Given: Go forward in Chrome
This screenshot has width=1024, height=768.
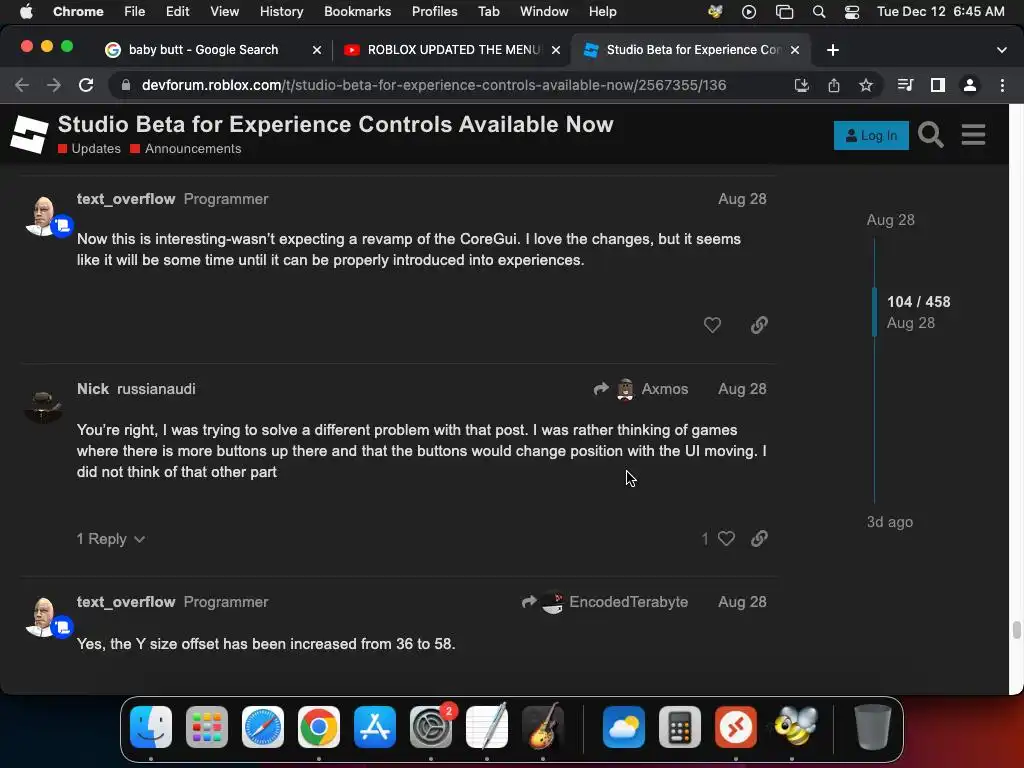Looking at the screenshot, I should click(54, 85).
